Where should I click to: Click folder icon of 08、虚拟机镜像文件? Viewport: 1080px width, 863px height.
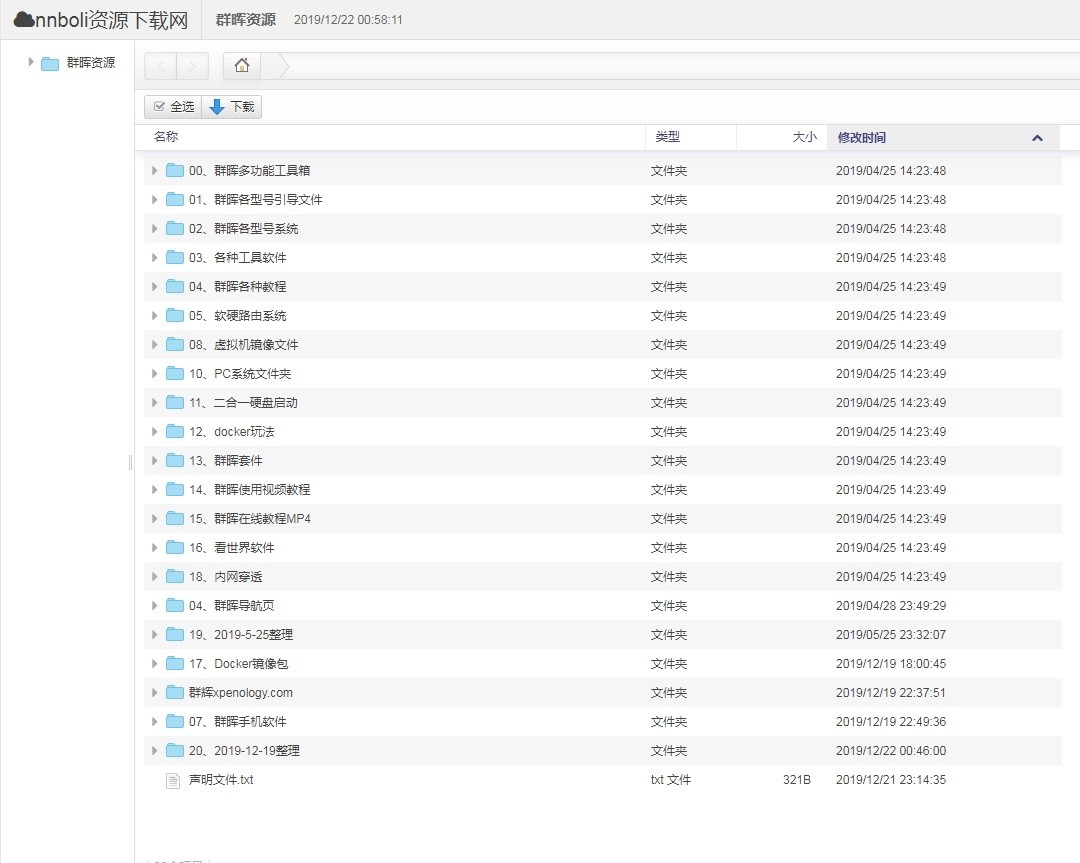(x=175, y=344)
